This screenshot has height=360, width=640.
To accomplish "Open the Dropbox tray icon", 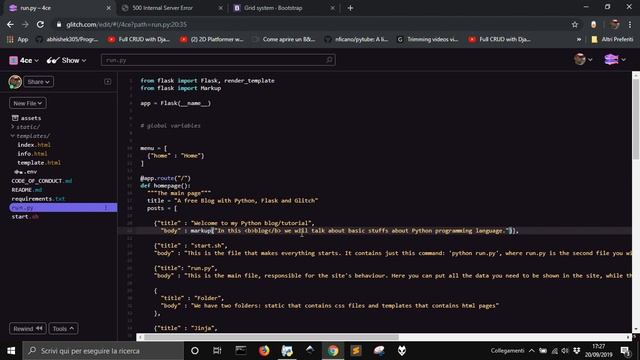I will [576, 351].
